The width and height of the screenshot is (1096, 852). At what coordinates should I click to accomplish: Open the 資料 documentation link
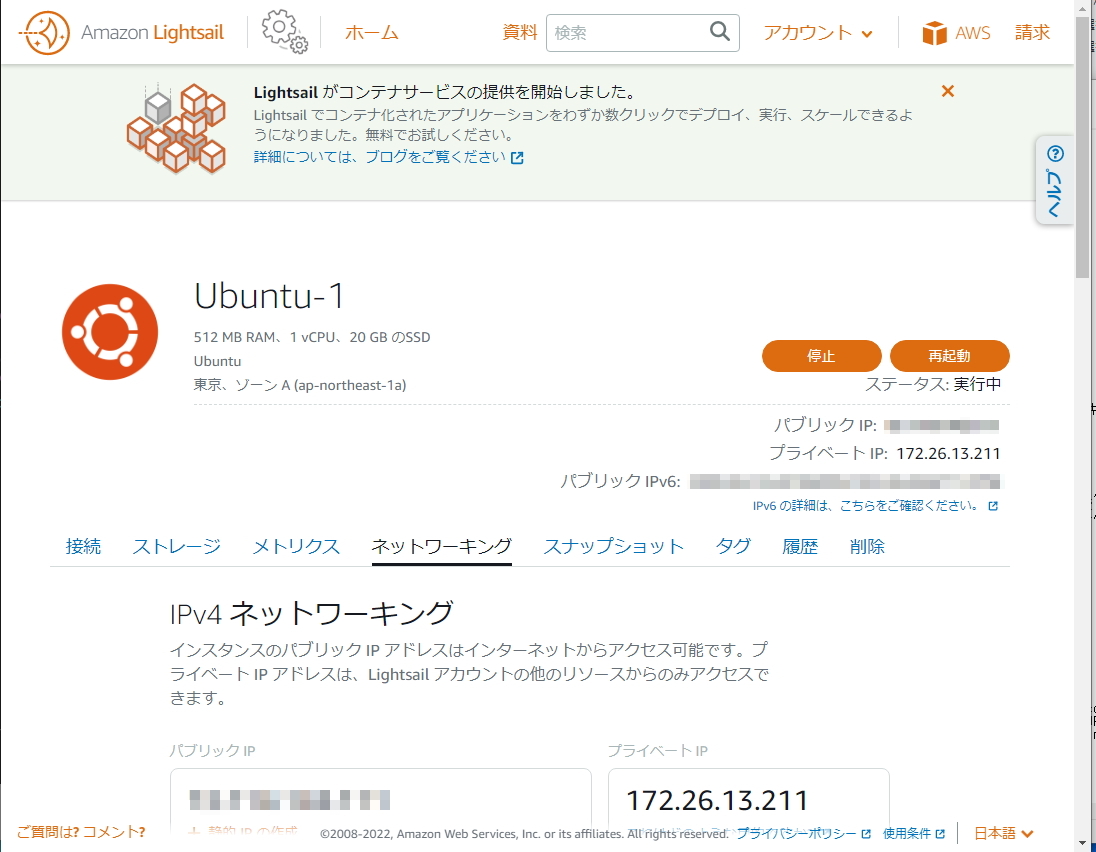519,32
